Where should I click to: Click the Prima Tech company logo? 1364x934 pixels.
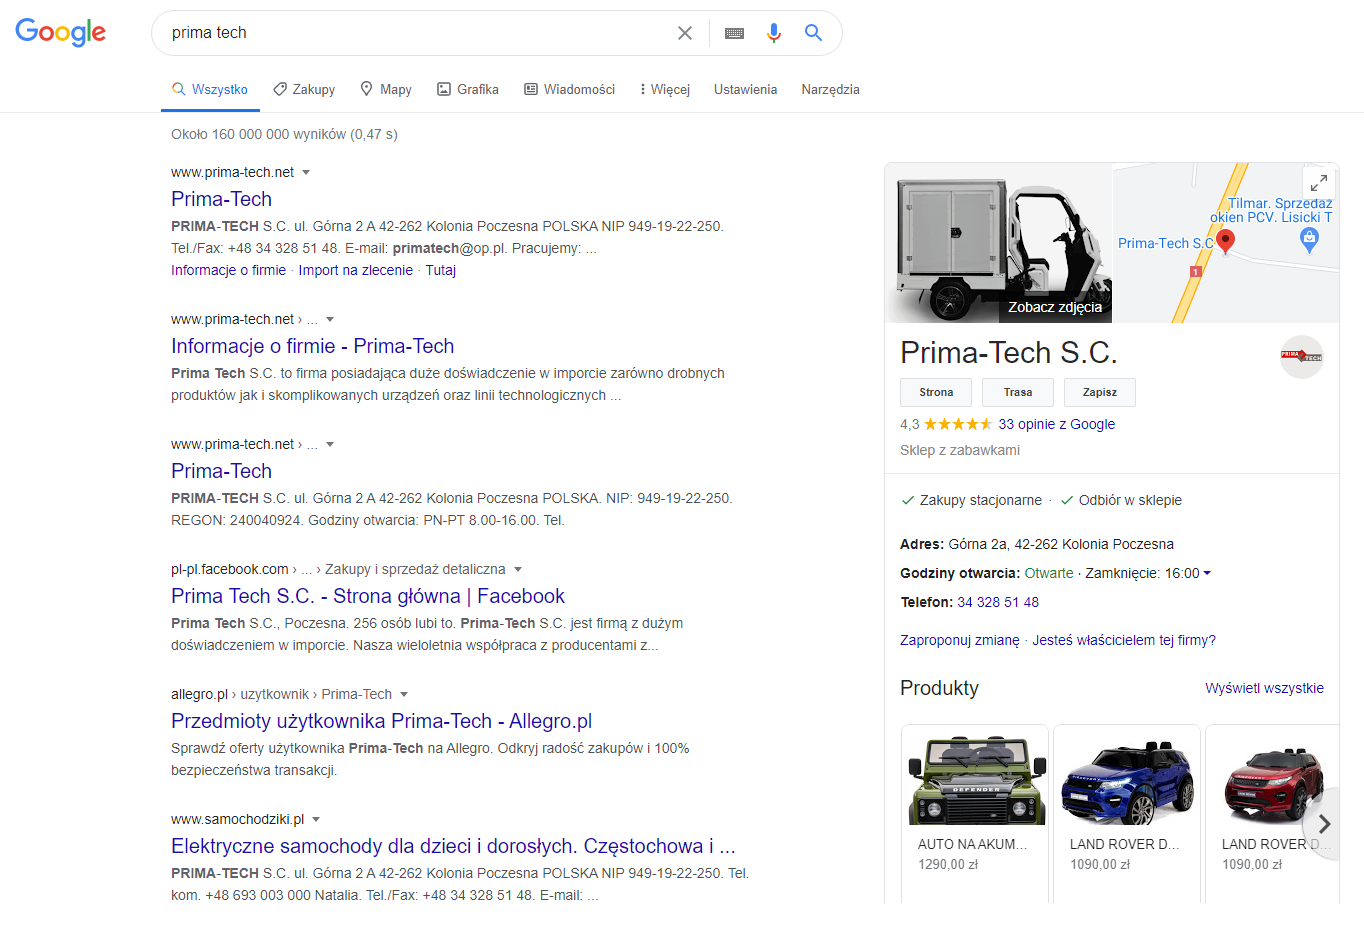point(1302,356)
